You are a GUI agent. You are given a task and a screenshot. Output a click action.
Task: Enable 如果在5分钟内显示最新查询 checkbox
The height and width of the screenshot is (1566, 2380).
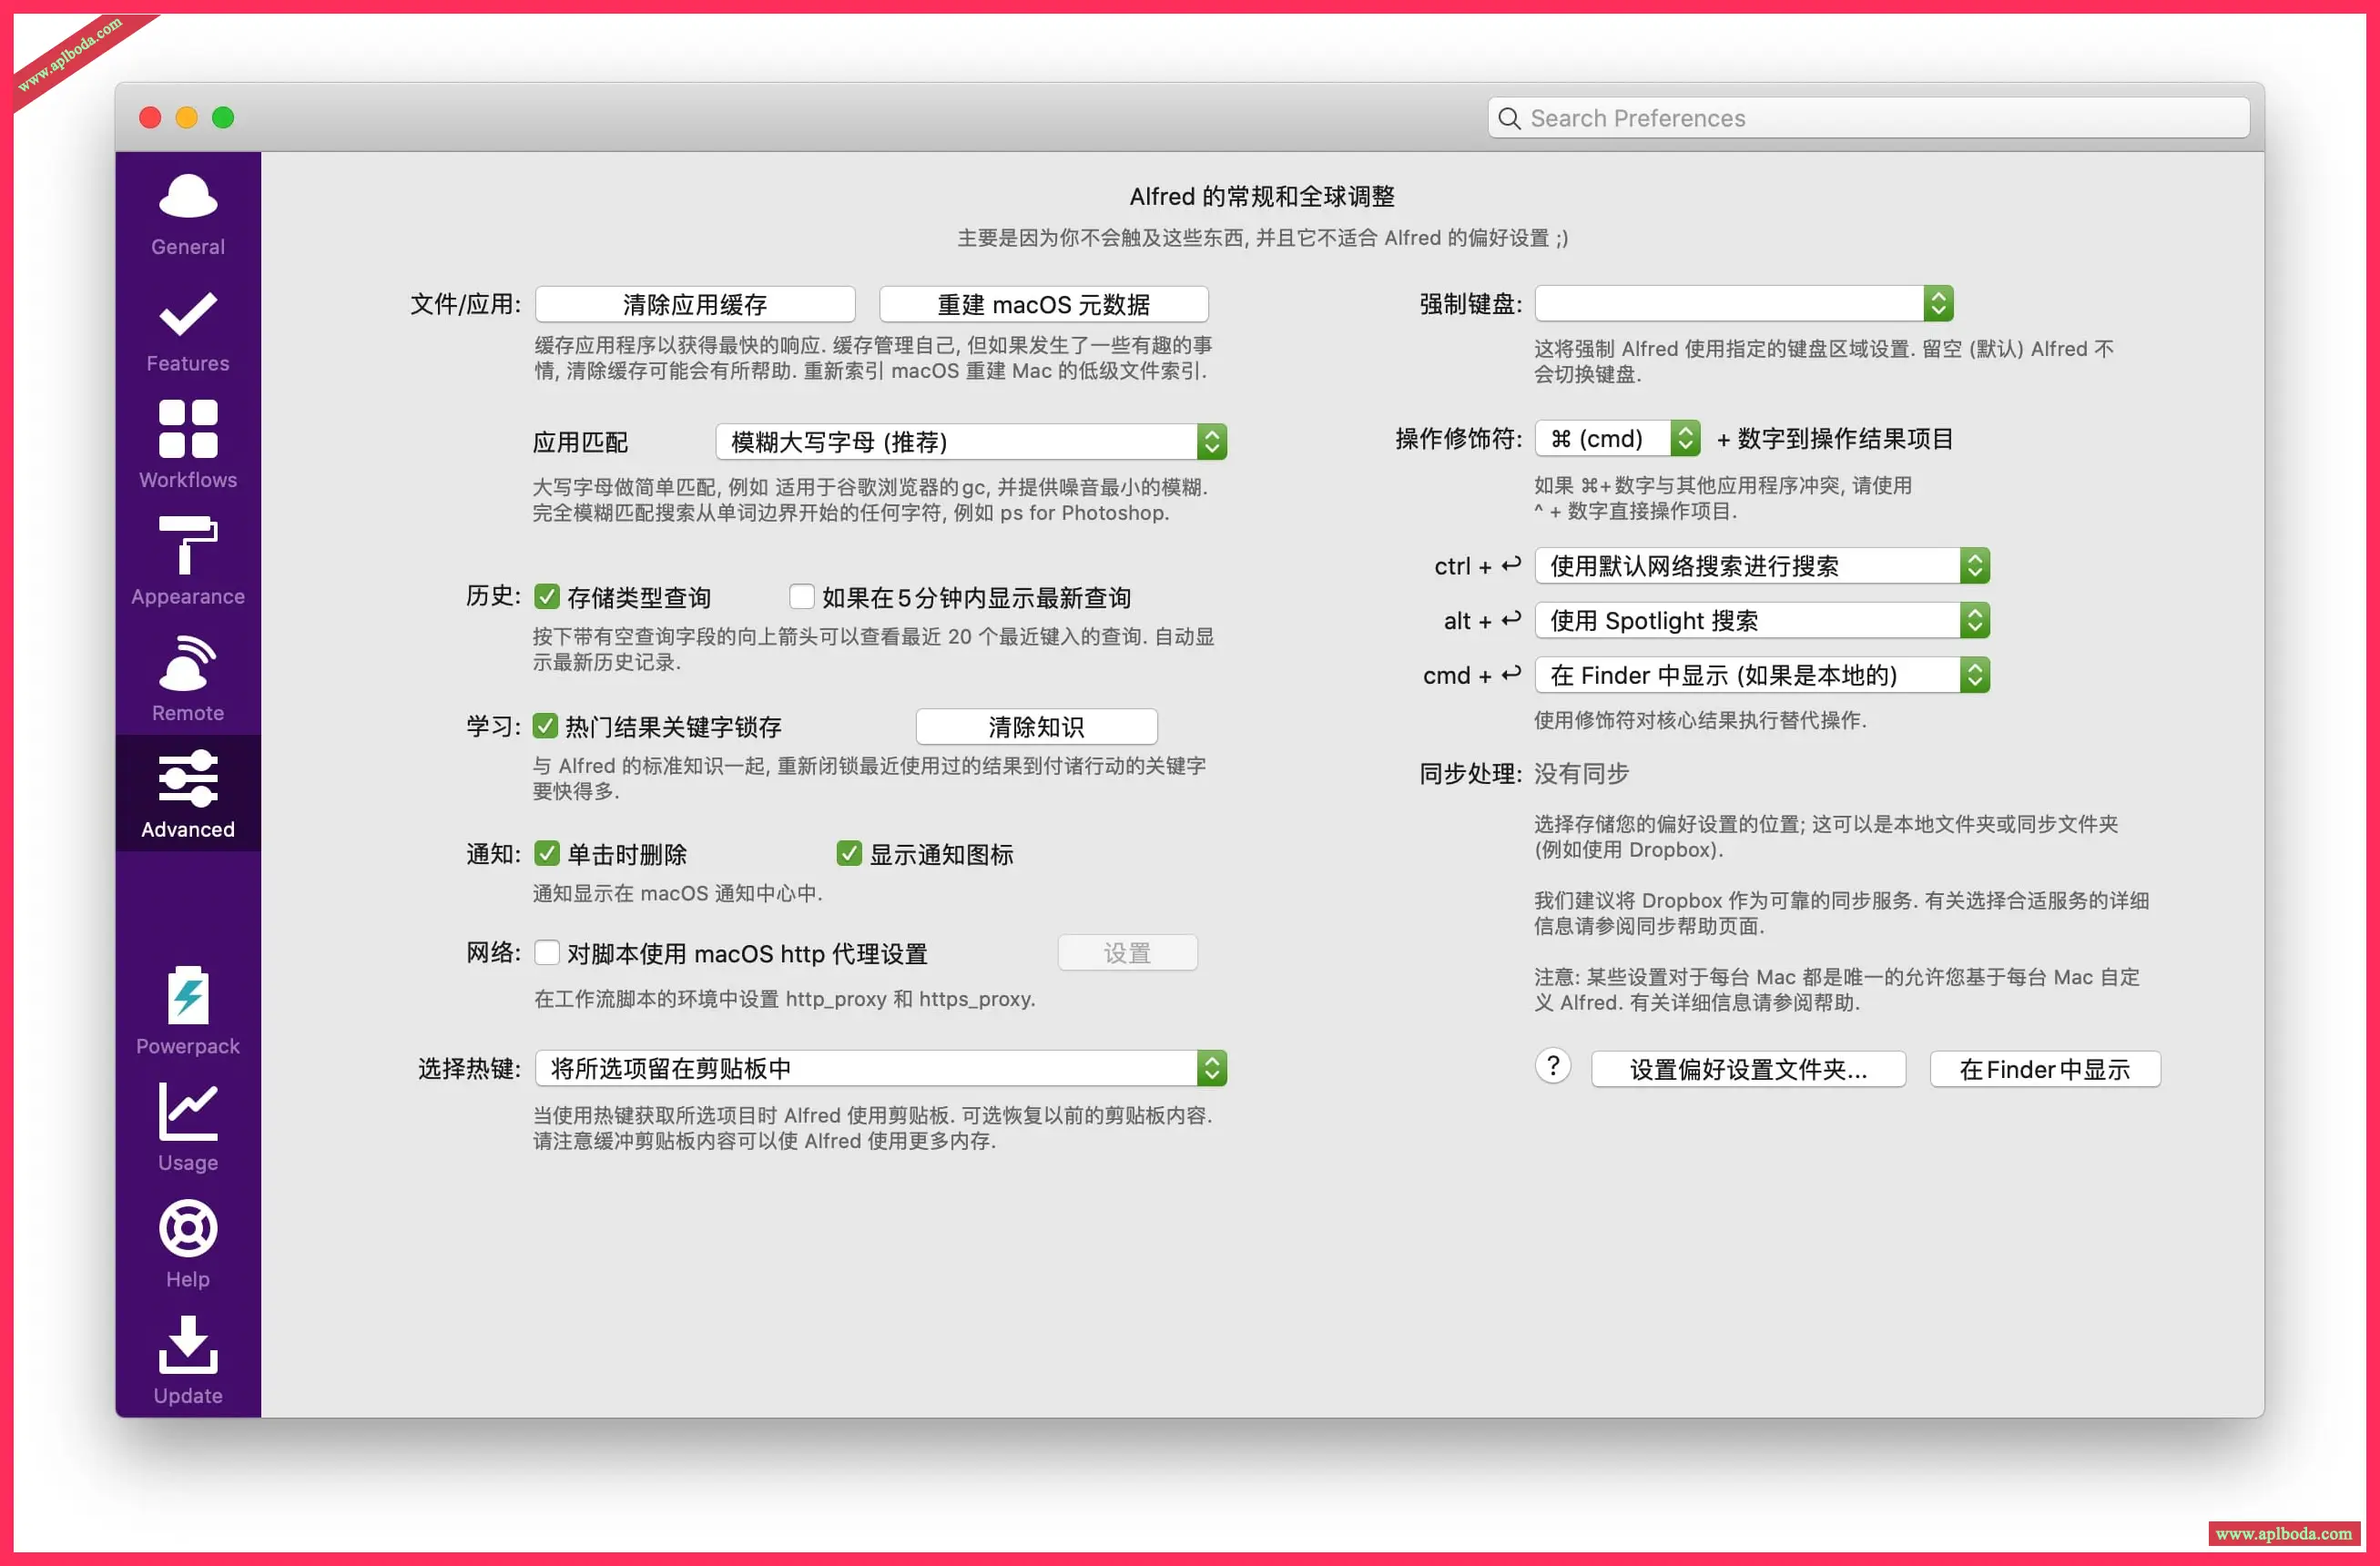(x=801, y=597)
